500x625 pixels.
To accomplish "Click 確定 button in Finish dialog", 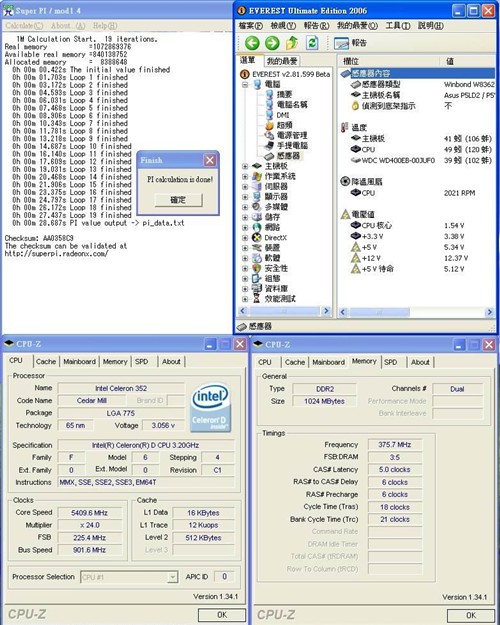I will coord(178,200).
